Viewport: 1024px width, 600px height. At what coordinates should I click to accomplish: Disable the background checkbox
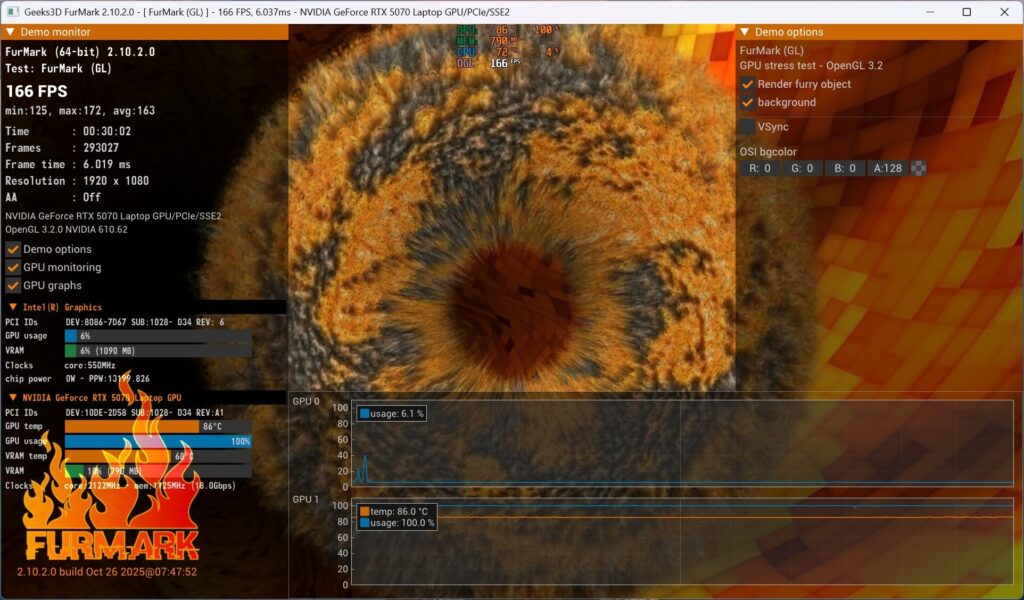tap(748, 103)
